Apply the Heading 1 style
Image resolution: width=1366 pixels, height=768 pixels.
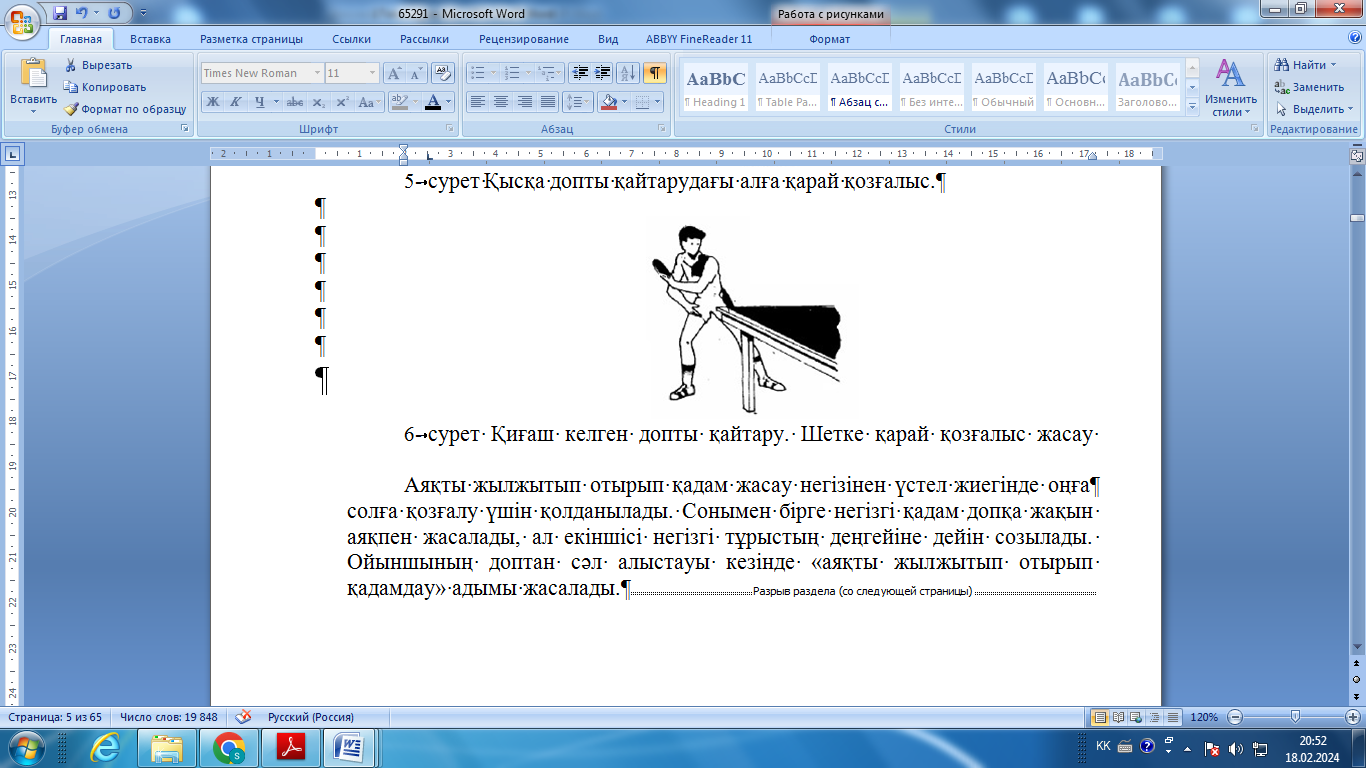(715, 88)
